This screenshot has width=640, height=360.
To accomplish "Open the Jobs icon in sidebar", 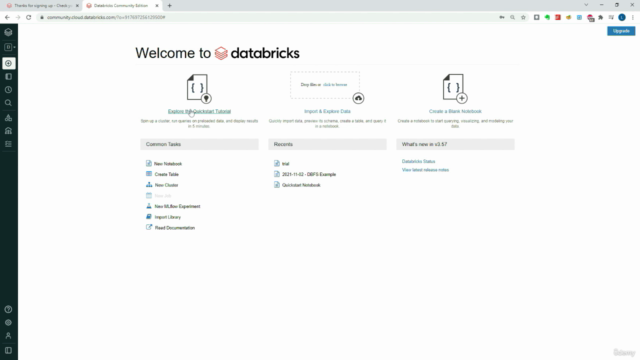I will click(x=8, y=144).
